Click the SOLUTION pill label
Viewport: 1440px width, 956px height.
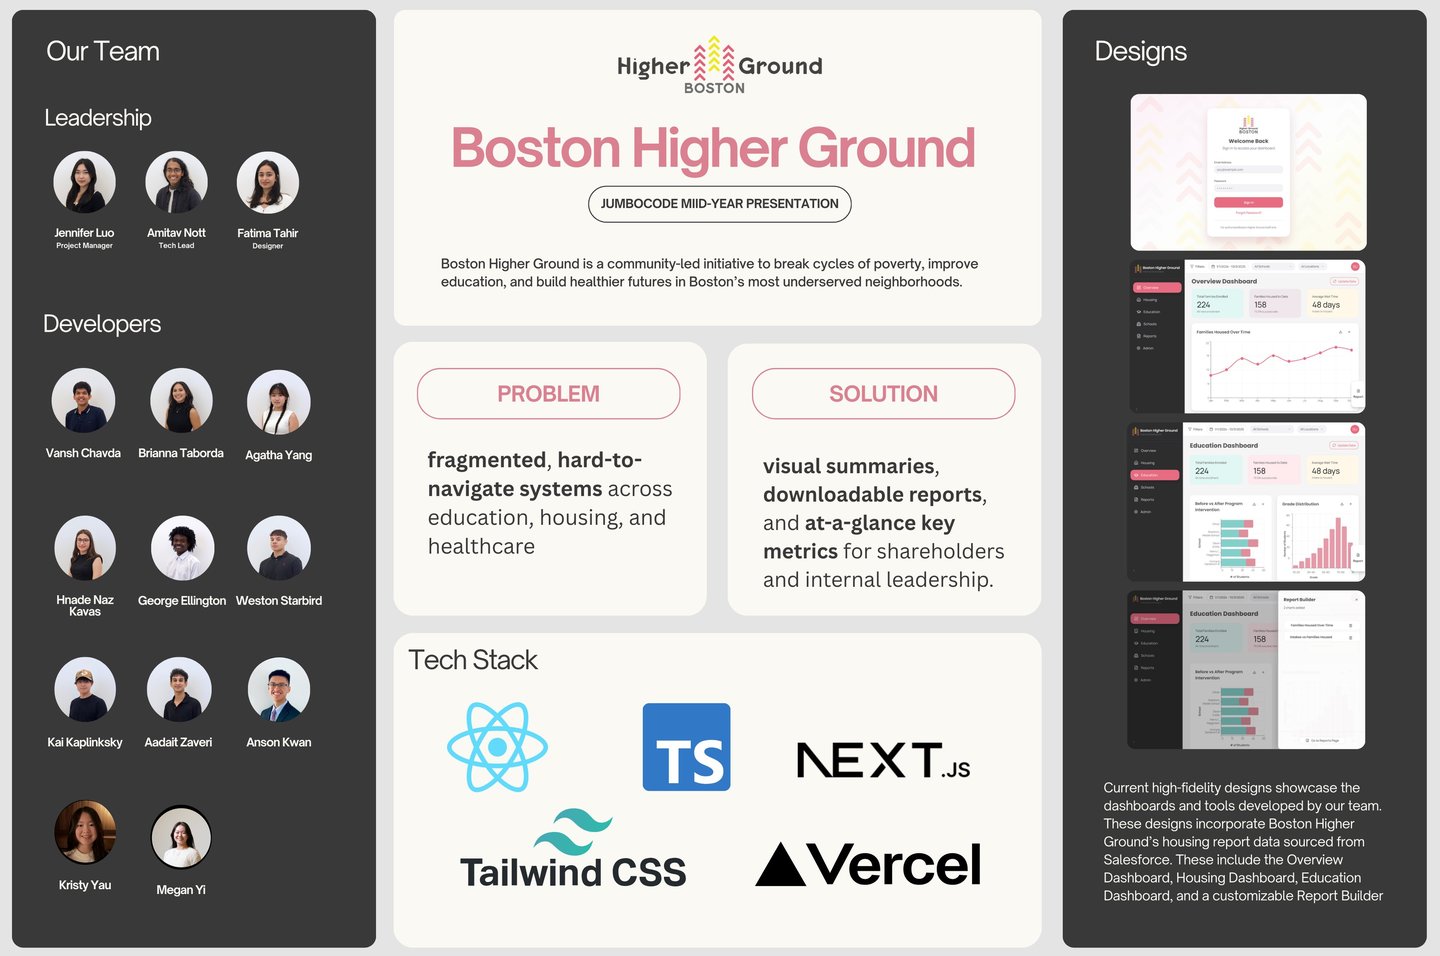(x=884, y=394)
